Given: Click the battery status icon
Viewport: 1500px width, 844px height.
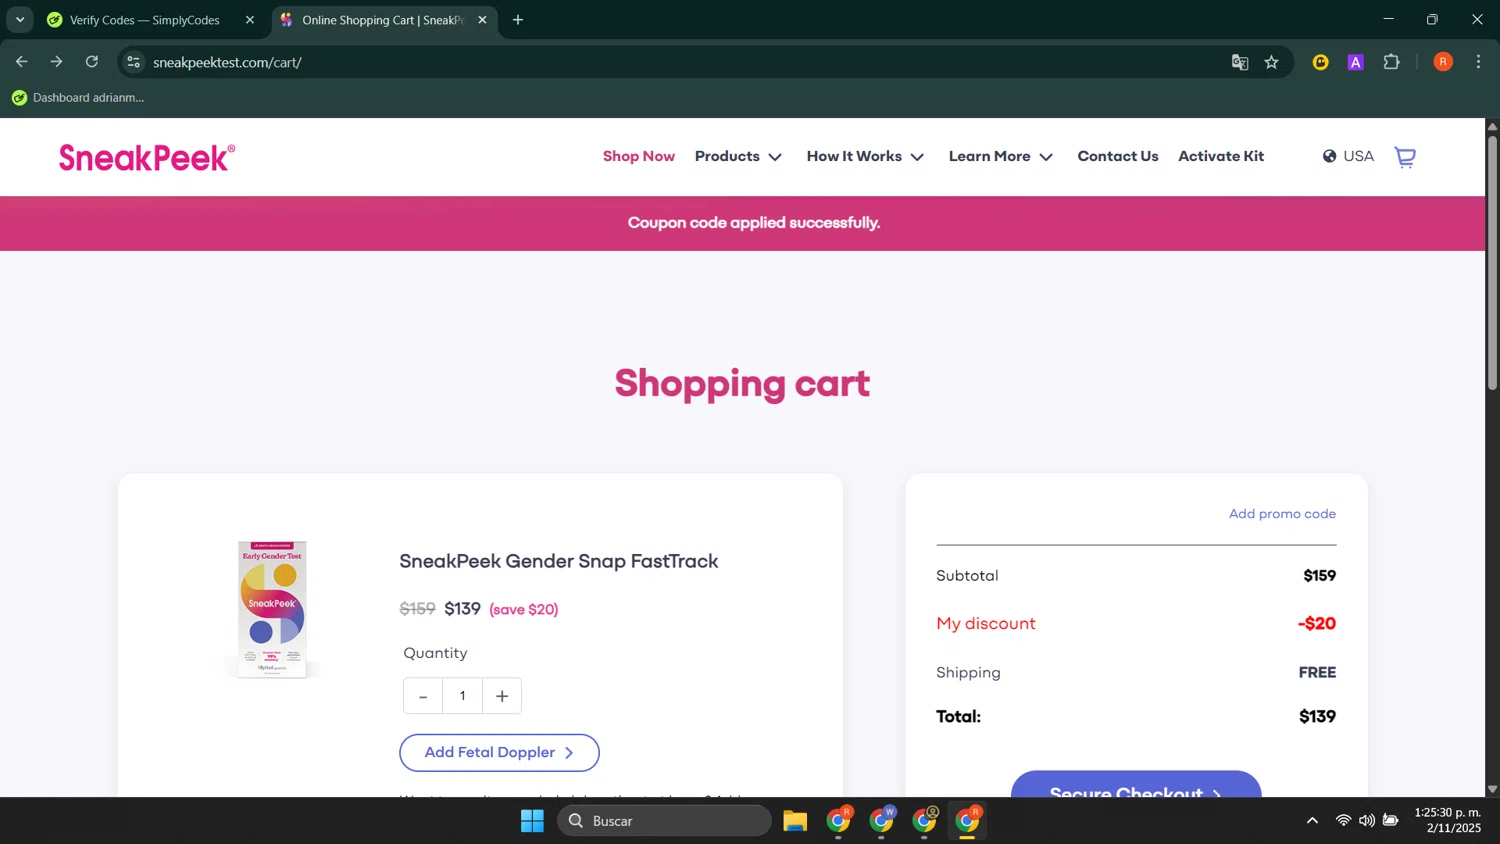Looking at the screenshot, I should tap(1390, 821).
